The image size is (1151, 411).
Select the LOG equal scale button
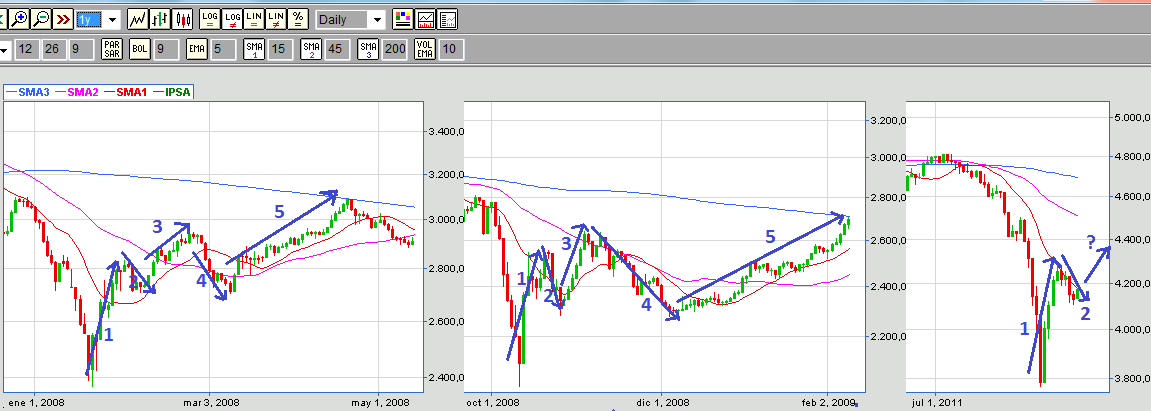click(210, 19)
